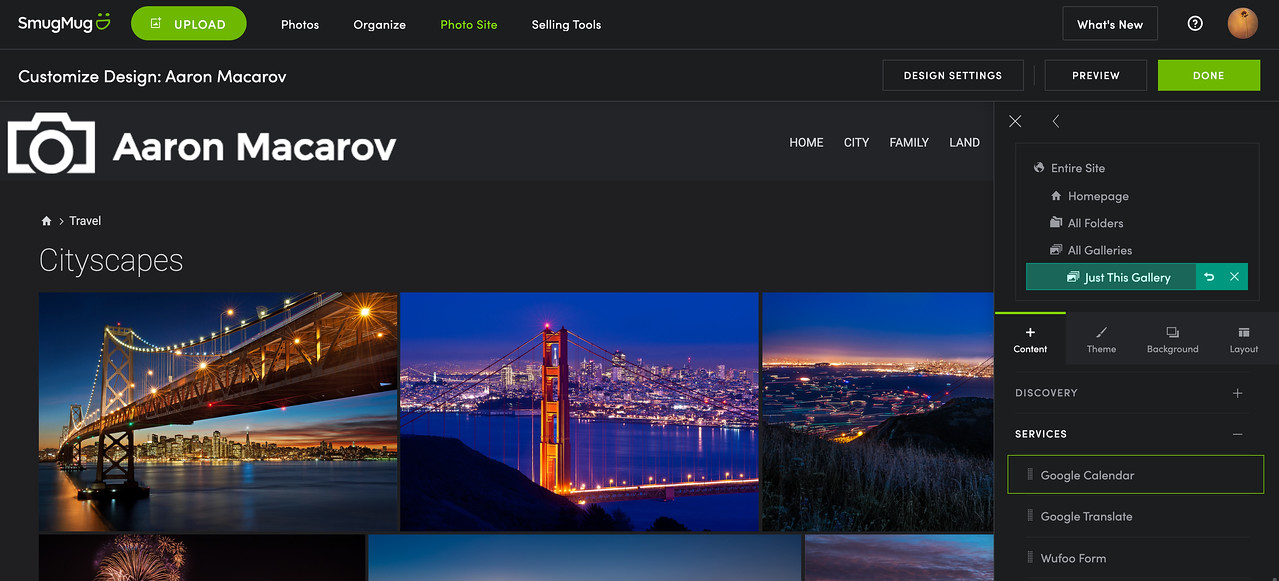Grab the Google Calendar drag handle
This screenshot has width=1279, height=581.
click(x=1030, y=475)
